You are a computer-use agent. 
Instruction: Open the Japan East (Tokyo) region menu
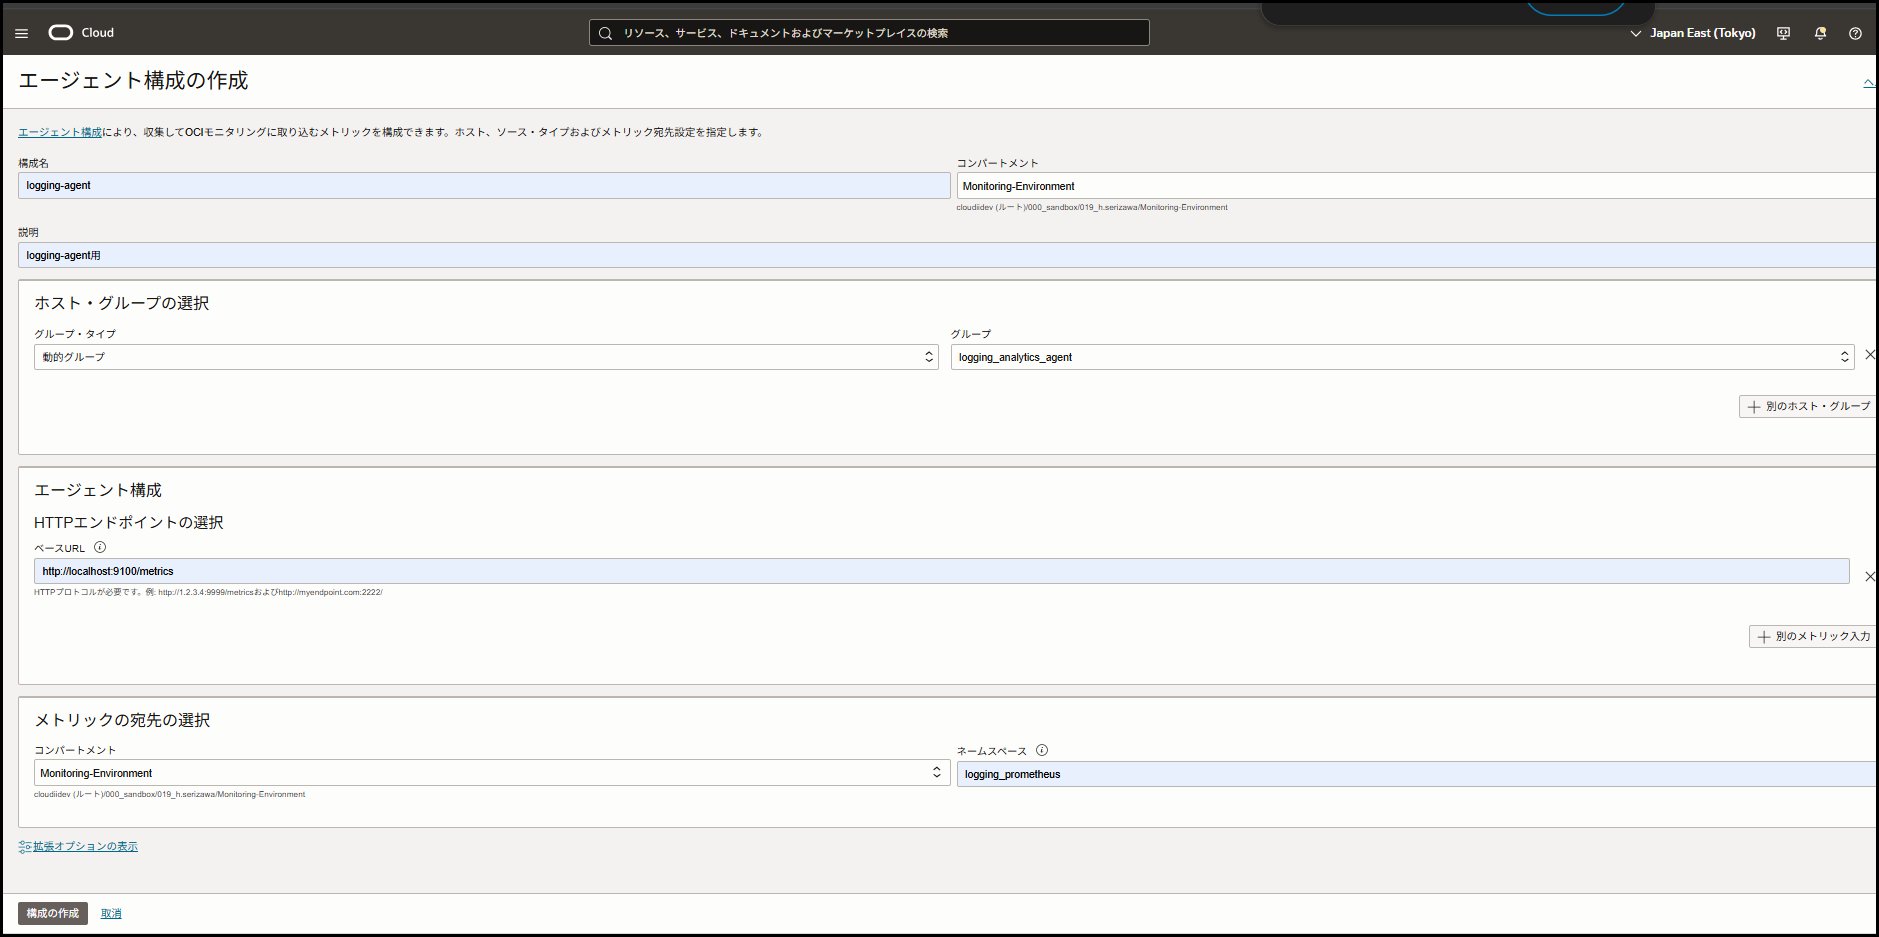click(x=1692, y=33)
